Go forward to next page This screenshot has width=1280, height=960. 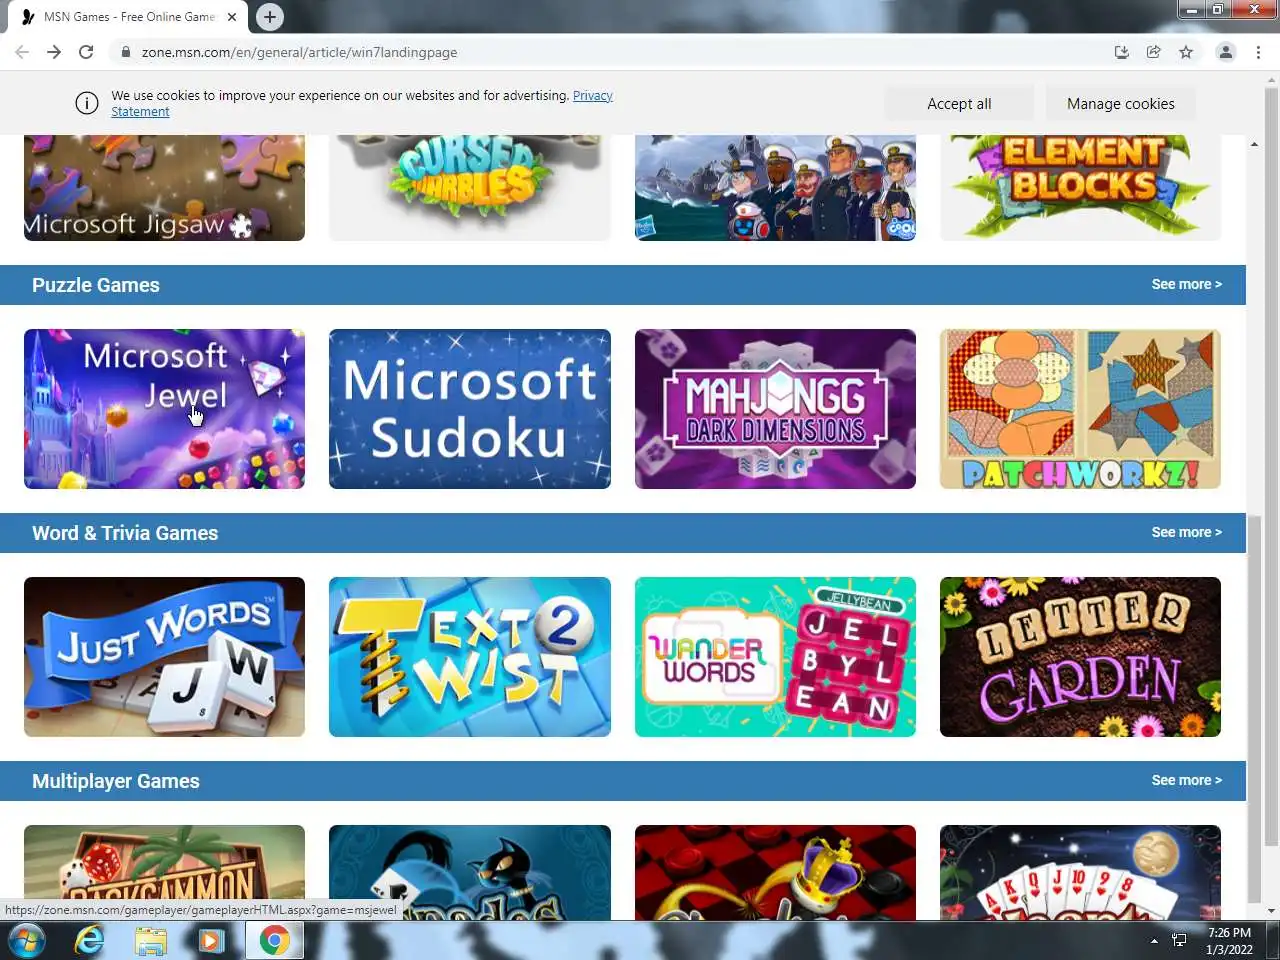tap(54, 52)
